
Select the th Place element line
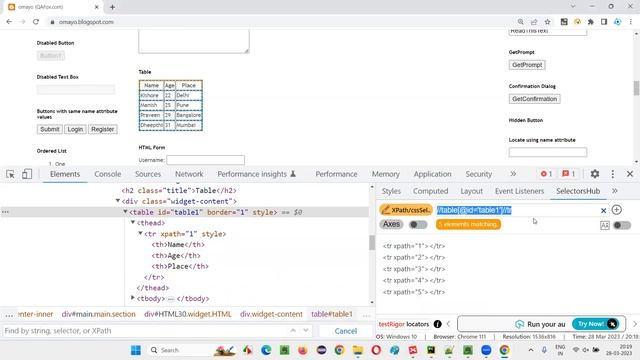coord(180,266)
